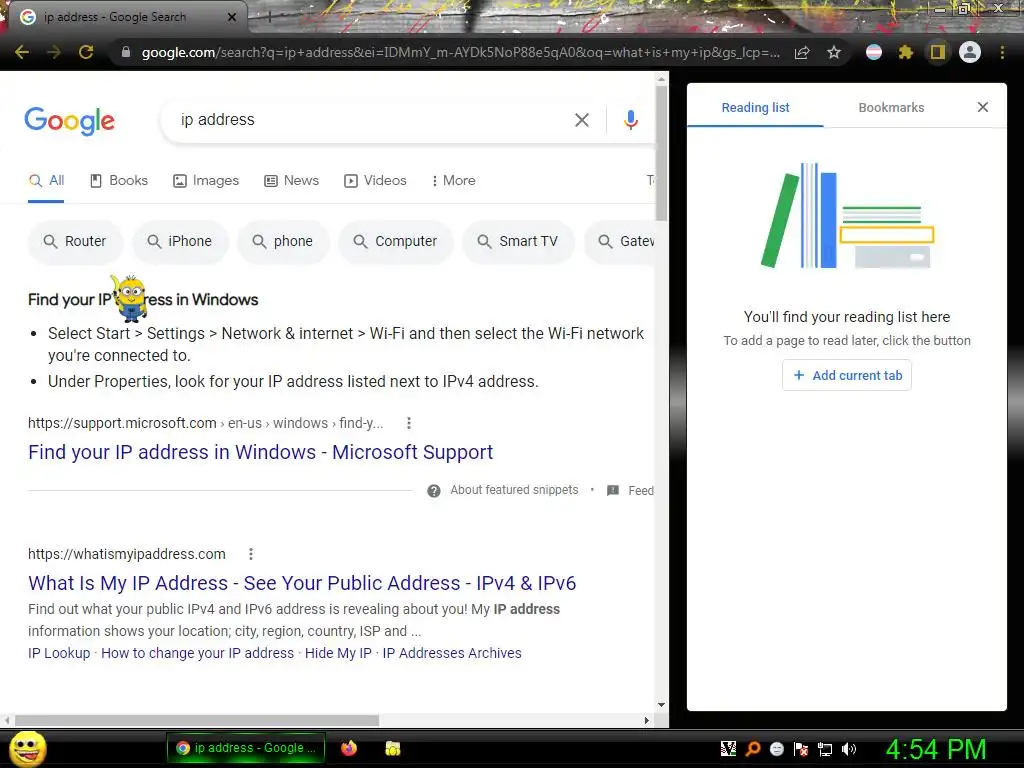1024x768 pixels.
Task: Click the checkered tray icon
Action: (x=728, y=749)
